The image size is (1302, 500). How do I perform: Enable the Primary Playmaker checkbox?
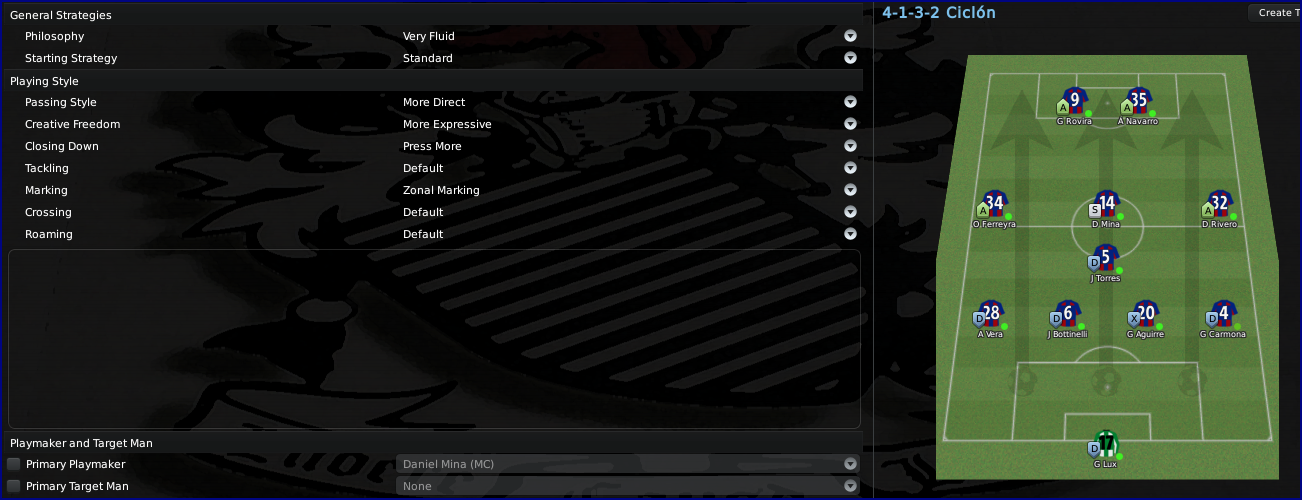click(14, 464)
